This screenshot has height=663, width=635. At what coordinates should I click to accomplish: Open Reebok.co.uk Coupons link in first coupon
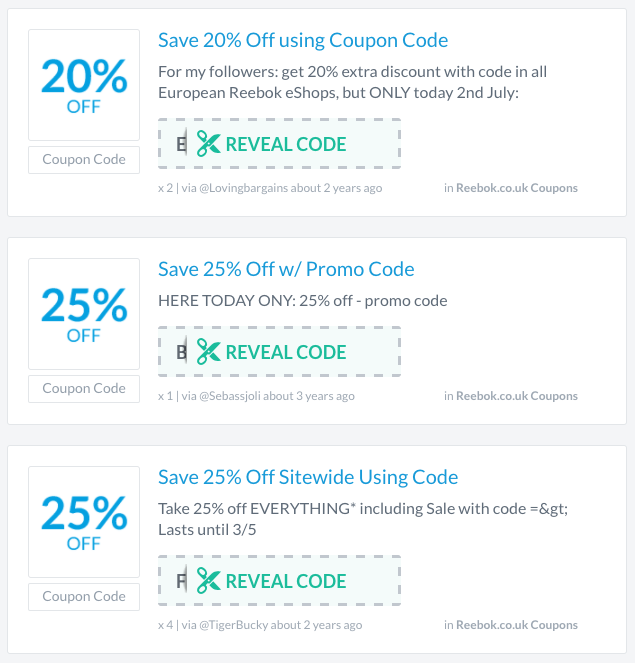pos(517,188)
